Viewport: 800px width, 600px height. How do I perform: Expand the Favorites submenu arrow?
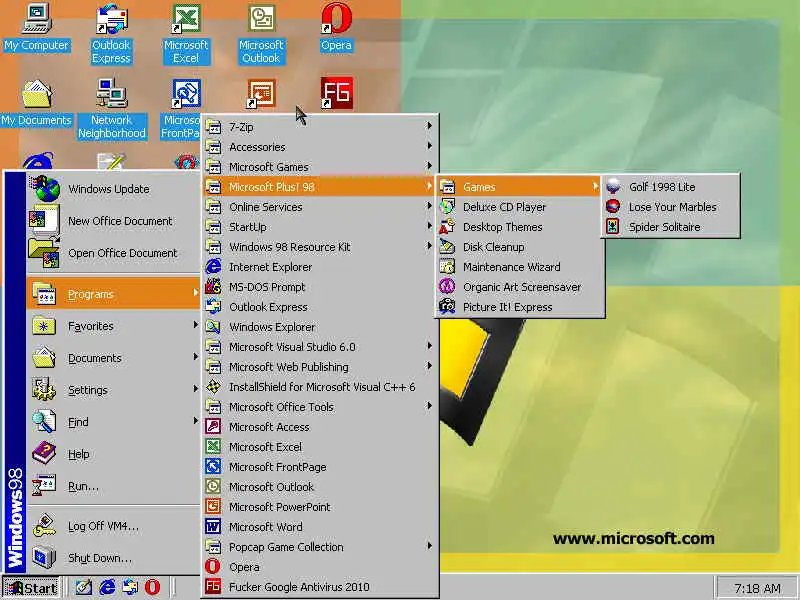click(x=195, y=325)
